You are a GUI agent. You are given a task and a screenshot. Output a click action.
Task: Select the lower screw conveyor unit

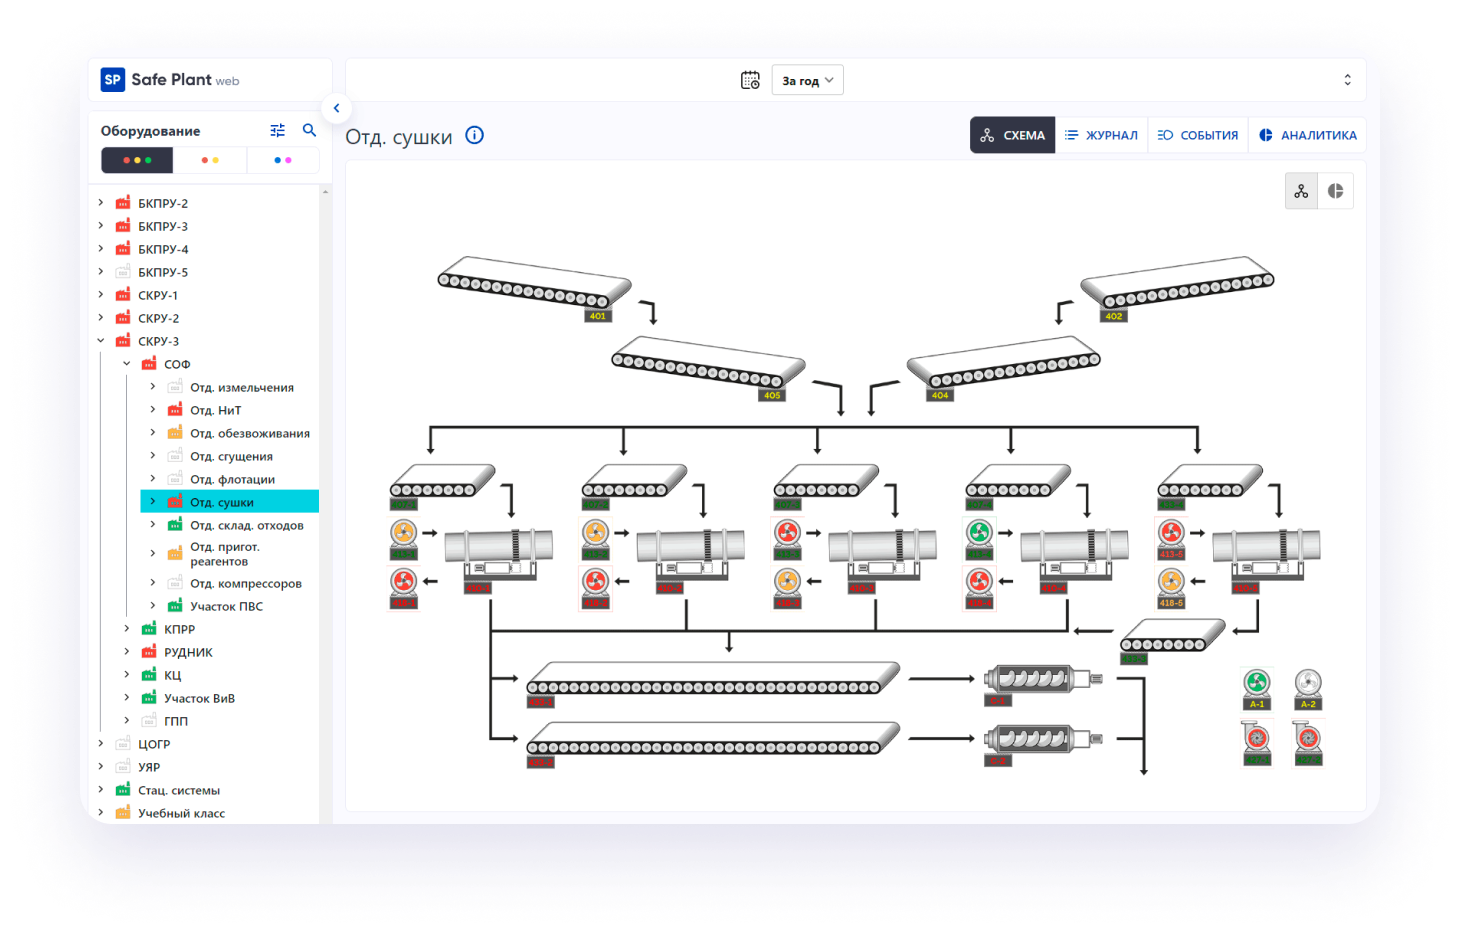(x=1043, y=743)
